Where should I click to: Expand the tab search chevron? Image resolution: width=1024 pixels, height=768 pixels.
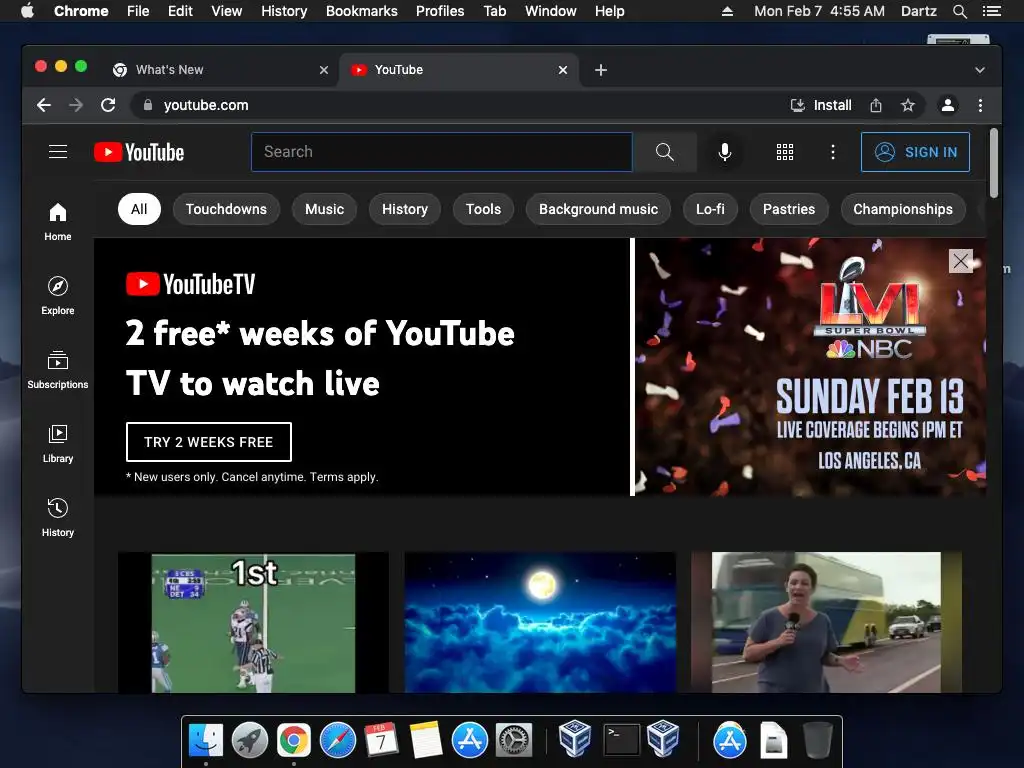(x=980, y=70)
